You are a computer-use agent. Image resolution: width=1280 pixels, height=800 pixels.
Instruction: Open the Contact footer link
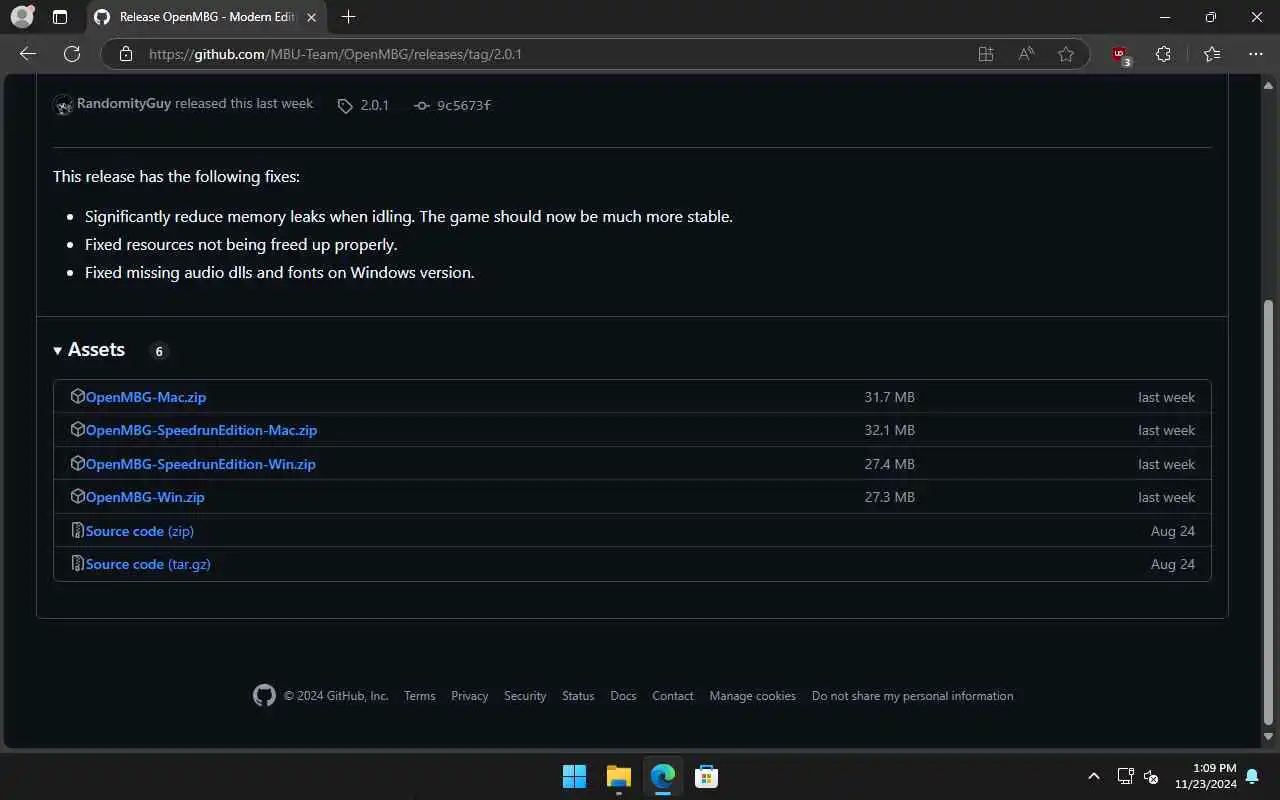click(673, 696)
